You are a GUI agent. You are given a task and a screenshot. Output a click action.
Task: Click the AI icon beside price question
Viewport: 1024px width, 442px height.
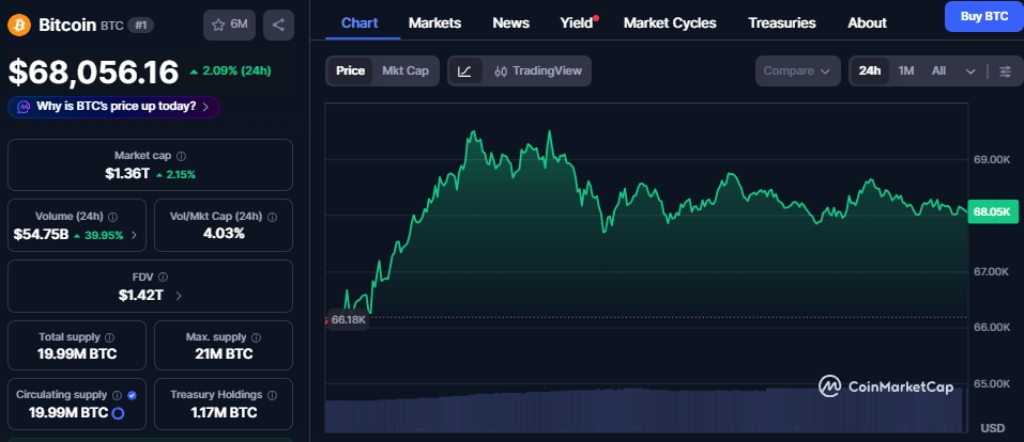(x=24, y=106)
